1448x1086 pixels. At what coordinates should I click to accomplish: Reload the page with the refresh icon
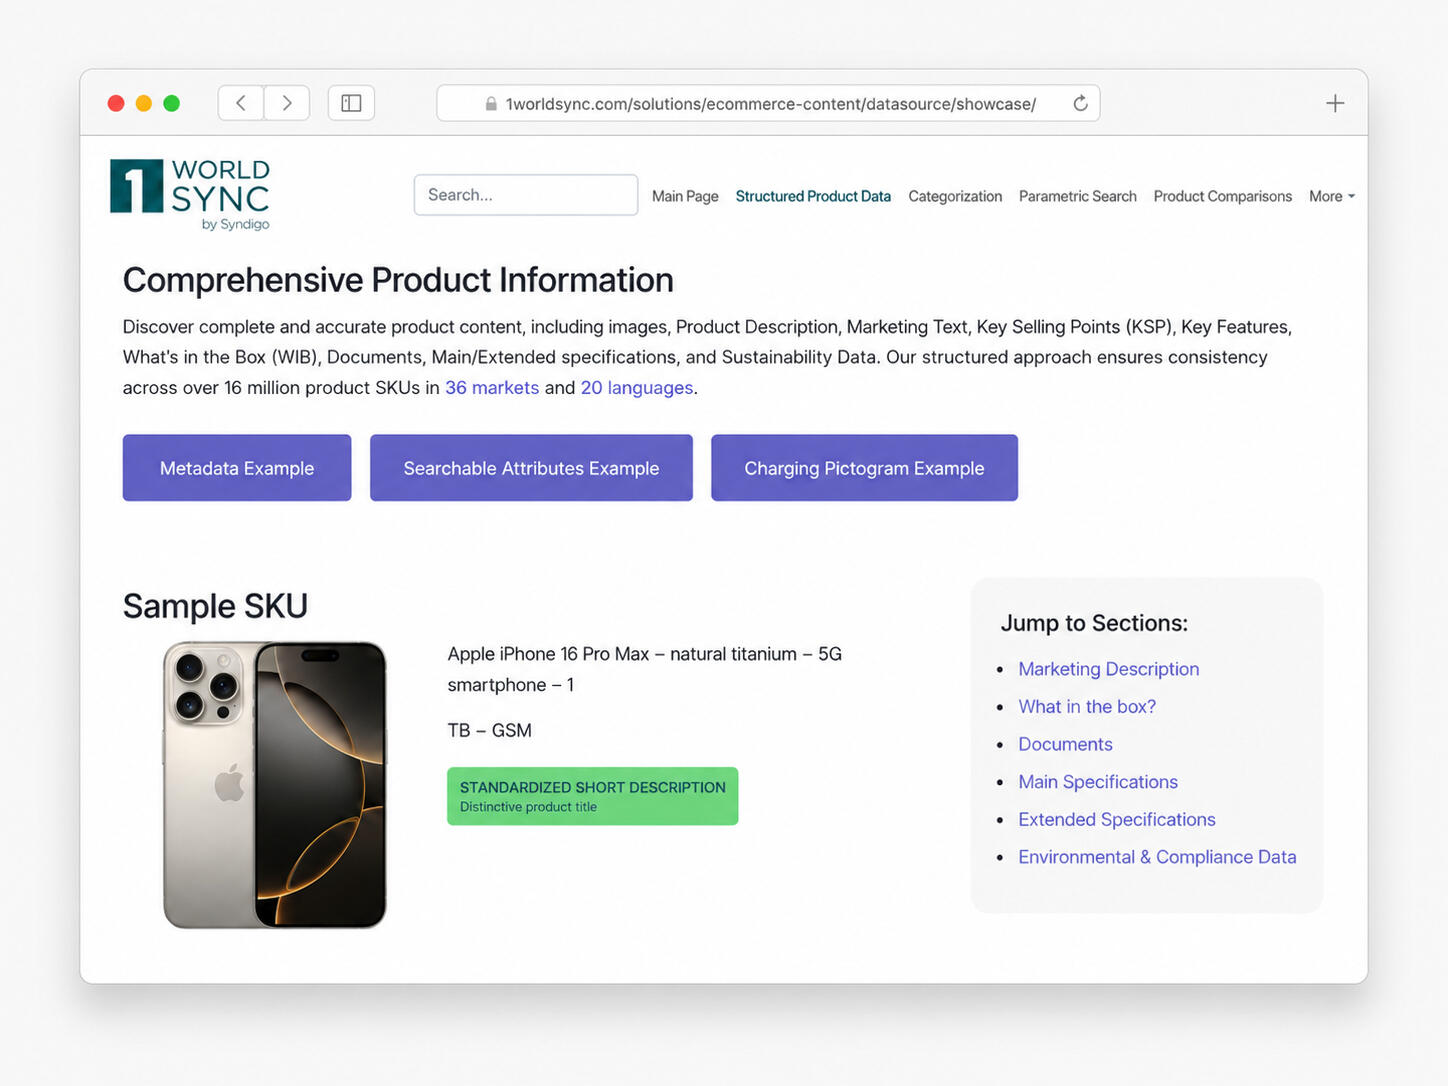click(1080, 103)
